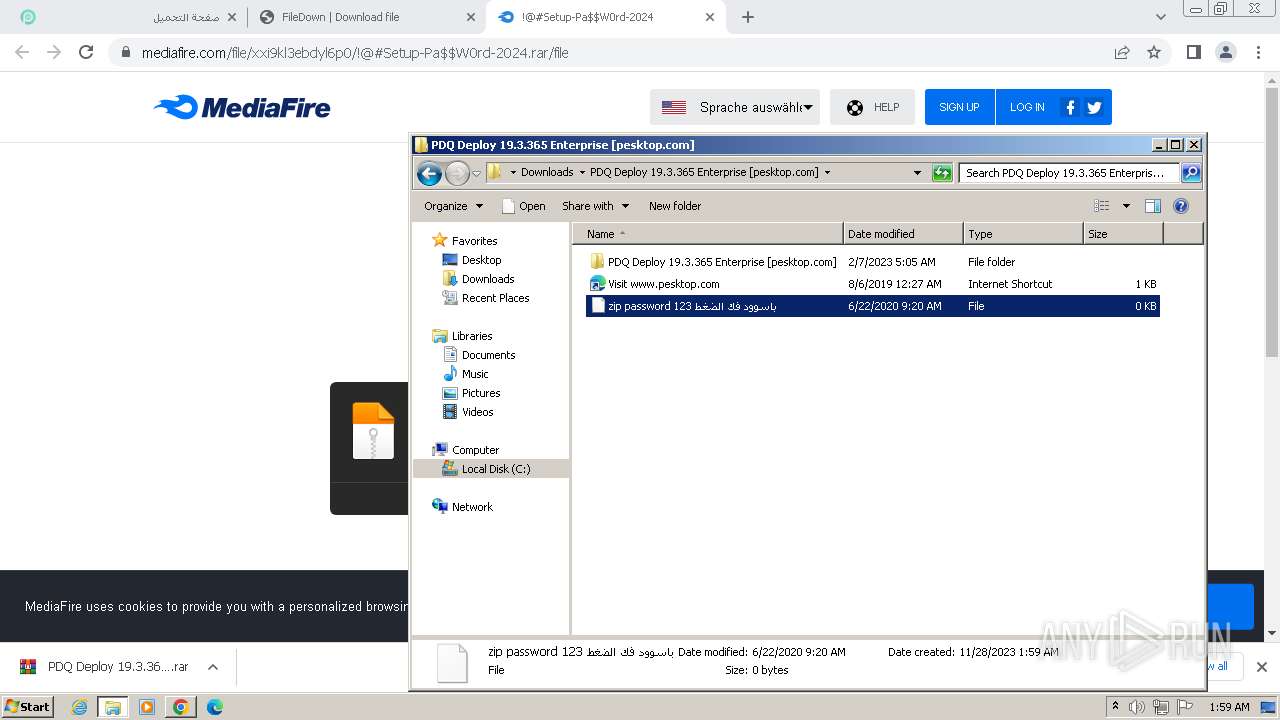
Task: Open Downloads in the navigation pane
Action: click(x=488, y=279)
